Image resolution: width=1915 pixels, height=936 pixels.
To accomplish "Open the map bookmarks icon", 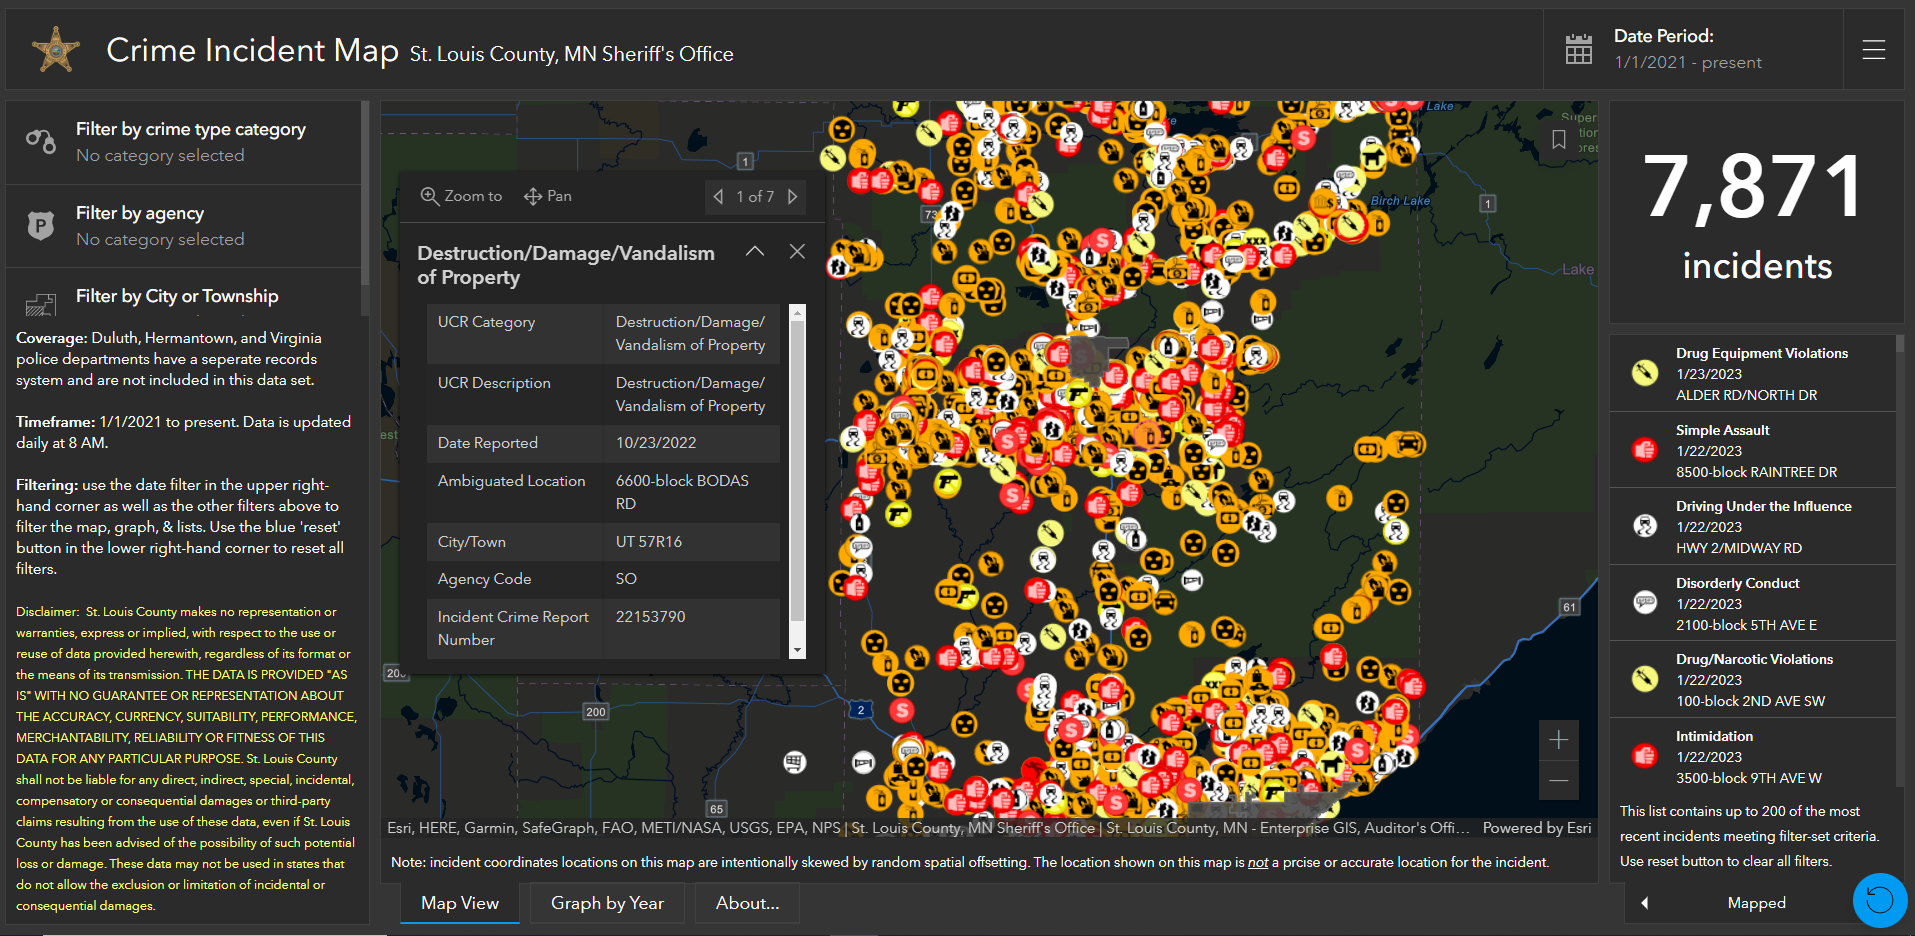I will coord(1559,140).
